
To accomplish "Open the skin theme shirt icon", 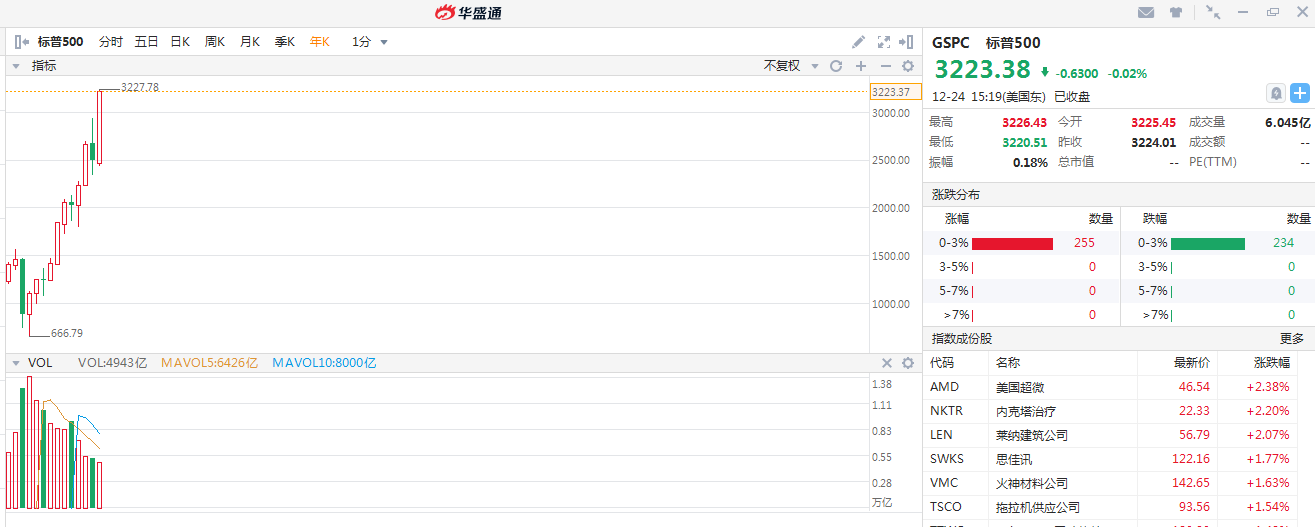I will 1175,12.
